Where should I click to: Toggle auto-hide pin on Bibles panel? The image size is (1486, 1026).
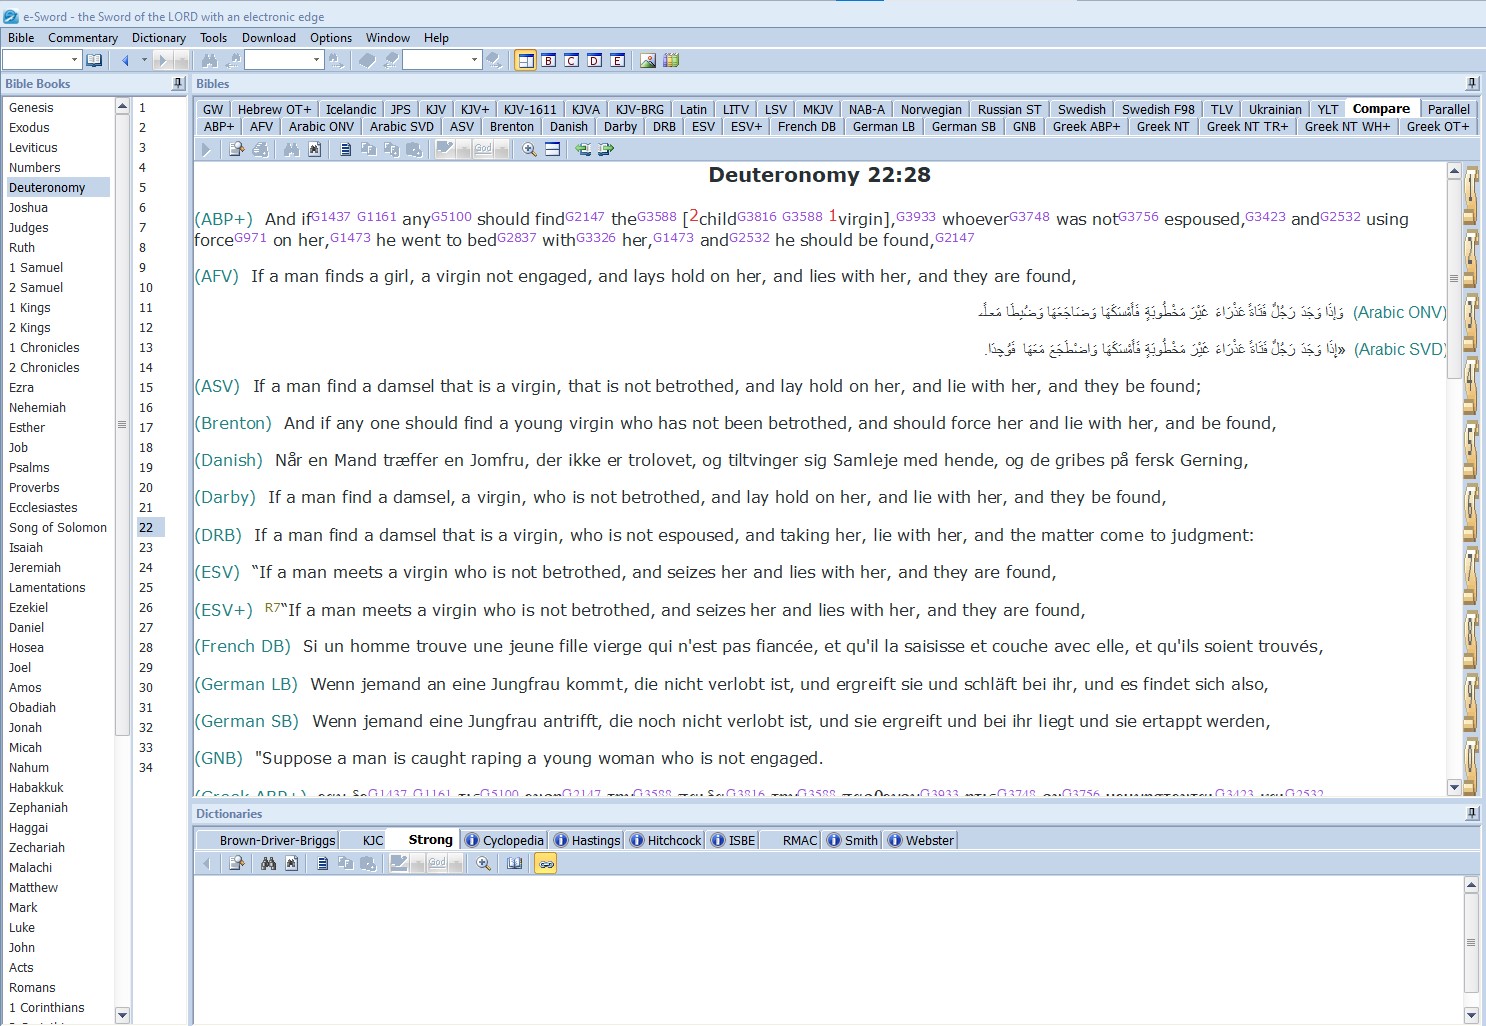(x=1472, y=84)
